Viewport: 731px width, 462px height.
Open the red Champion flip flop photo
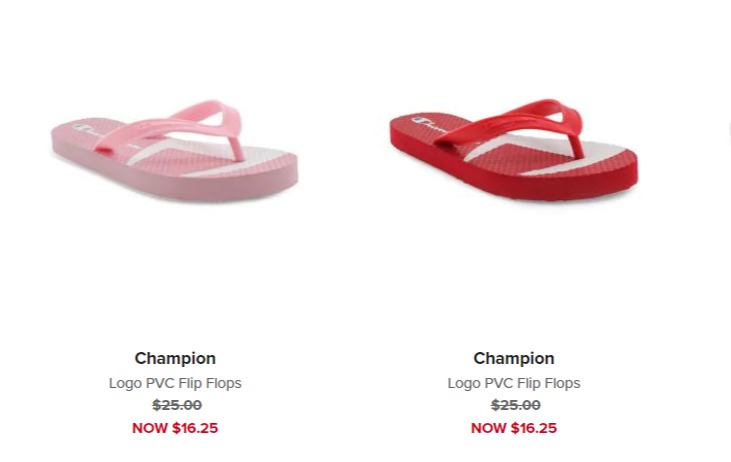coord(514,150)
